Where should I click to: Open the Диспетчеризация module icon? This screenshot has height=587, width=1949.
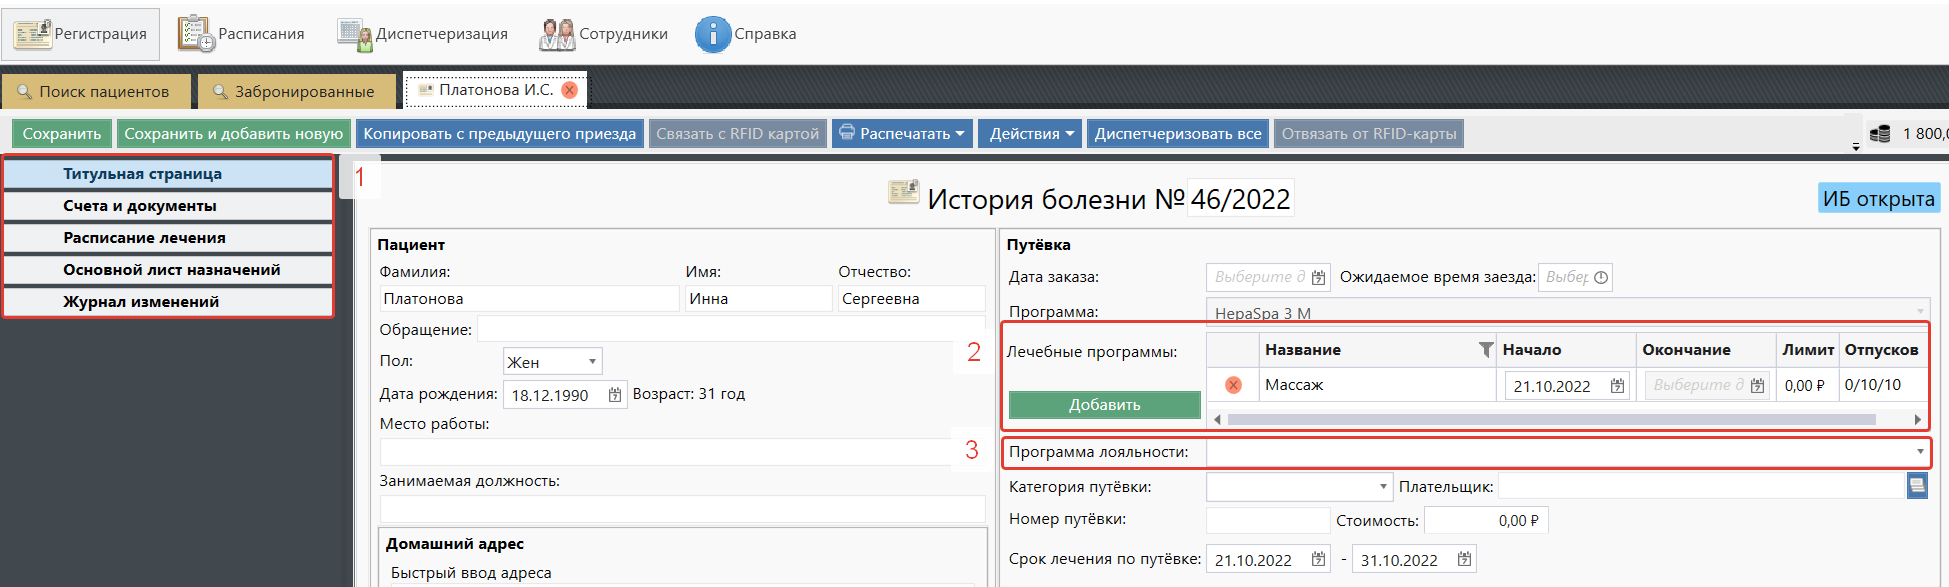tap(354, 34)
